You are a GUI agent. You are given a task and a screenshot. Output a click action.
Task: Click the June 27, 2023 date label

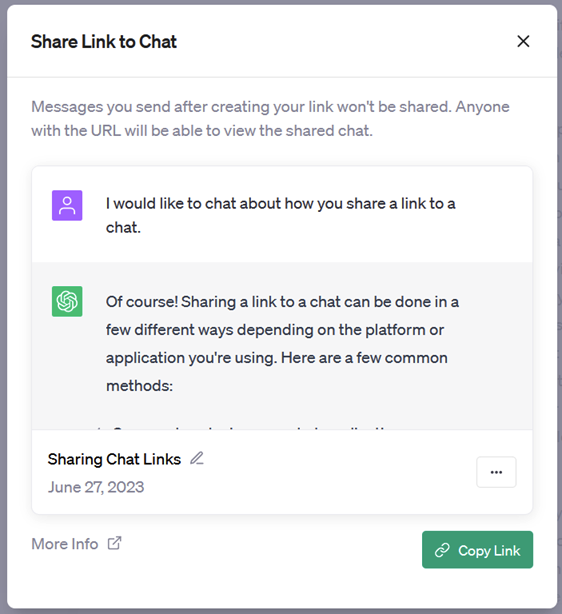(x=96, y=487)
